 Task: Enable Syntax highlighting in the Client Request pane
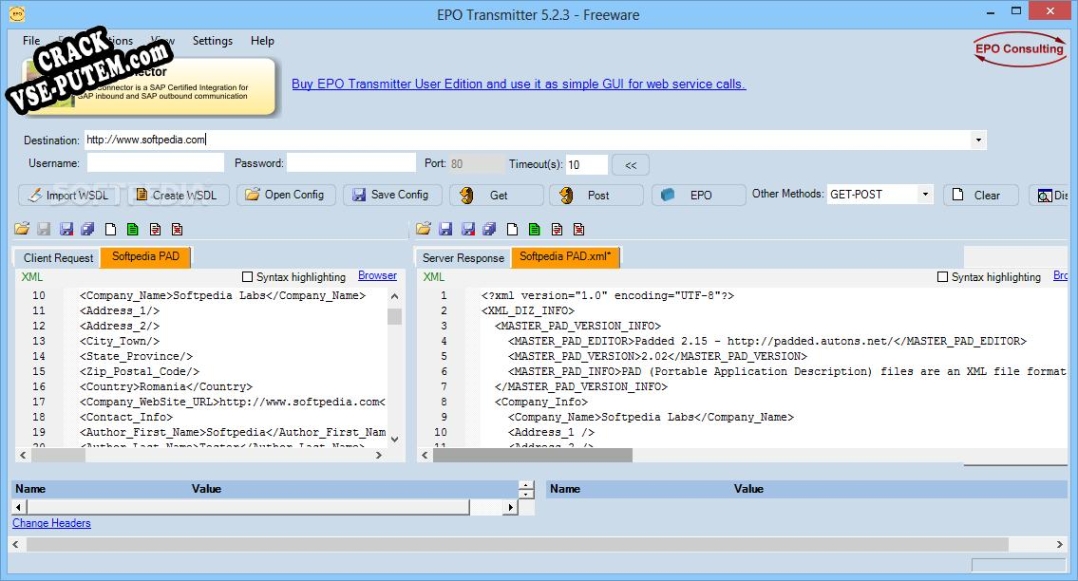click(248, 277)
